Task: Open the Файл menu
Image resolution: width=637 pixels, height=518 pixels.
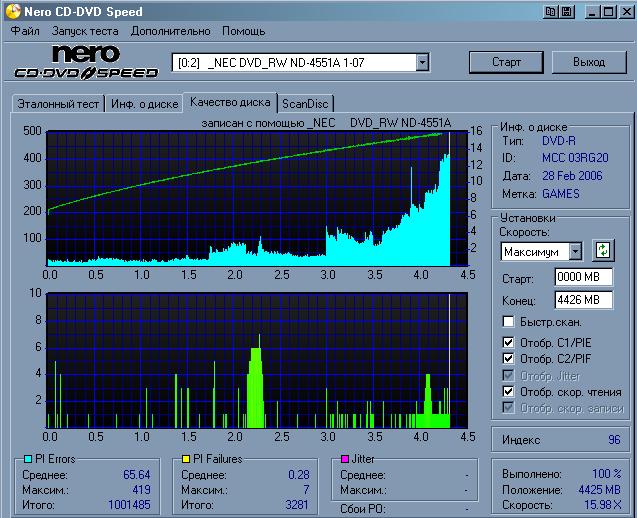Action: [x=24, y=31]
